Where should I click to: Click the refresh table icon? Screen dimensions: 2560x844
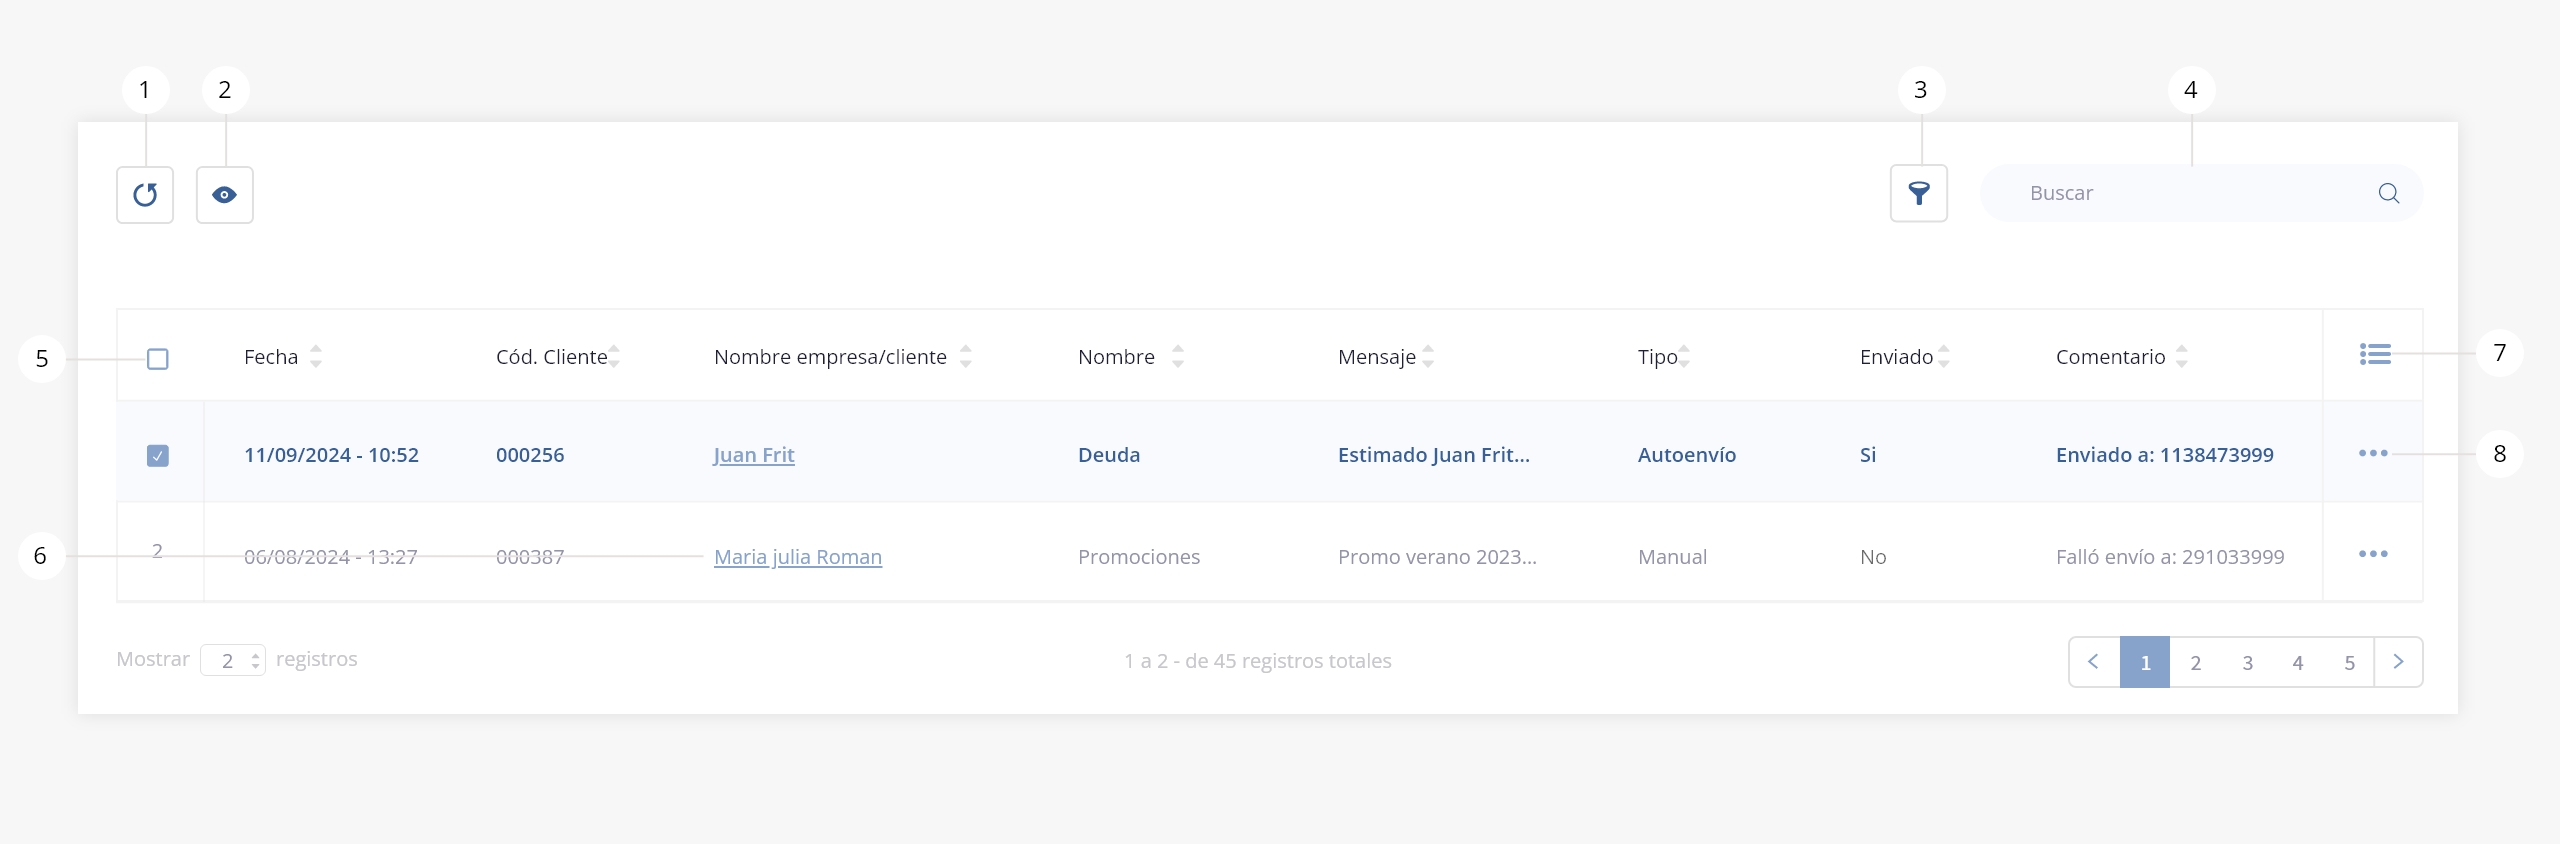(145, 195)
